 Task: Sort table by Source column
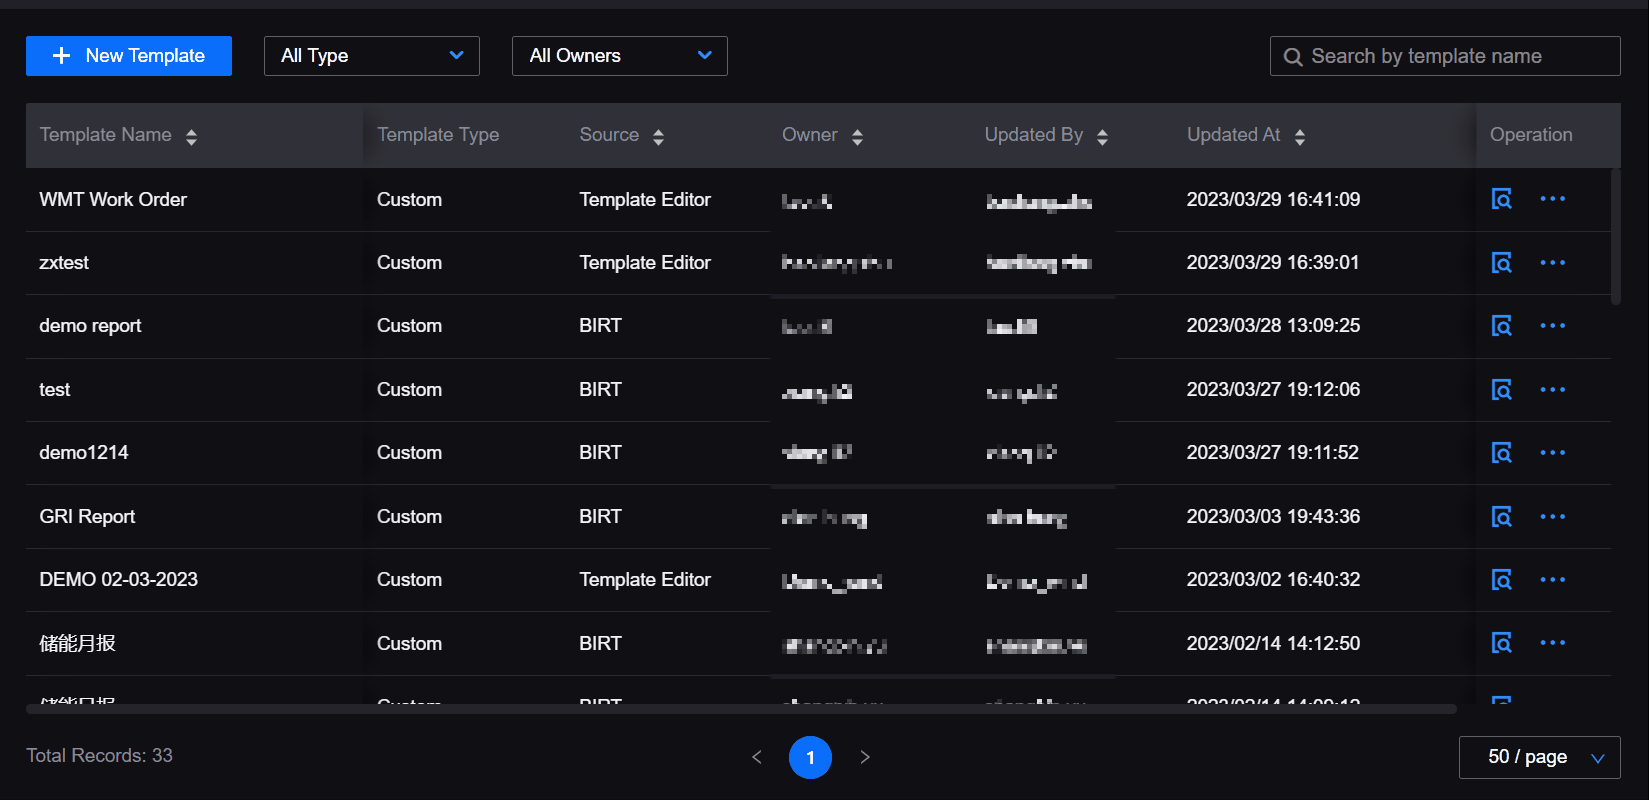pyautogui.click(x=658, y=136)
